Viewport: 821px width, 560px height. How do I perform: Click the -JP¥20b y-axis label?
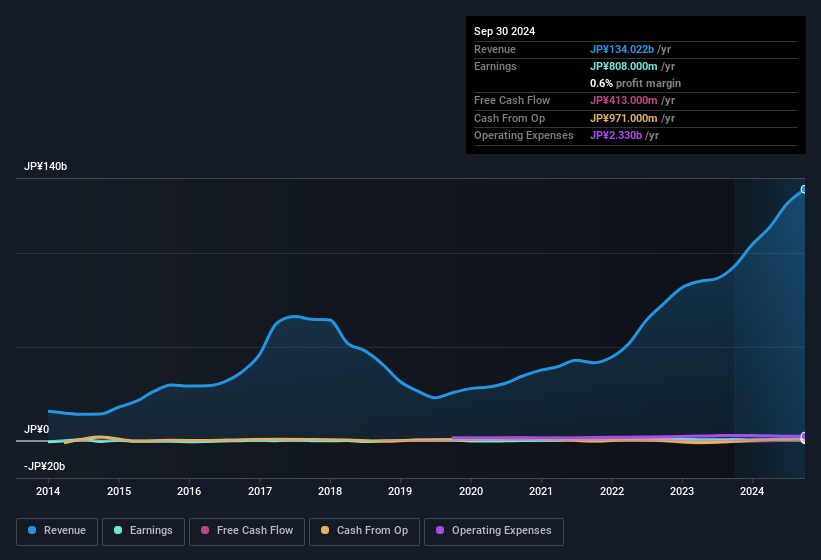(45, 466)
